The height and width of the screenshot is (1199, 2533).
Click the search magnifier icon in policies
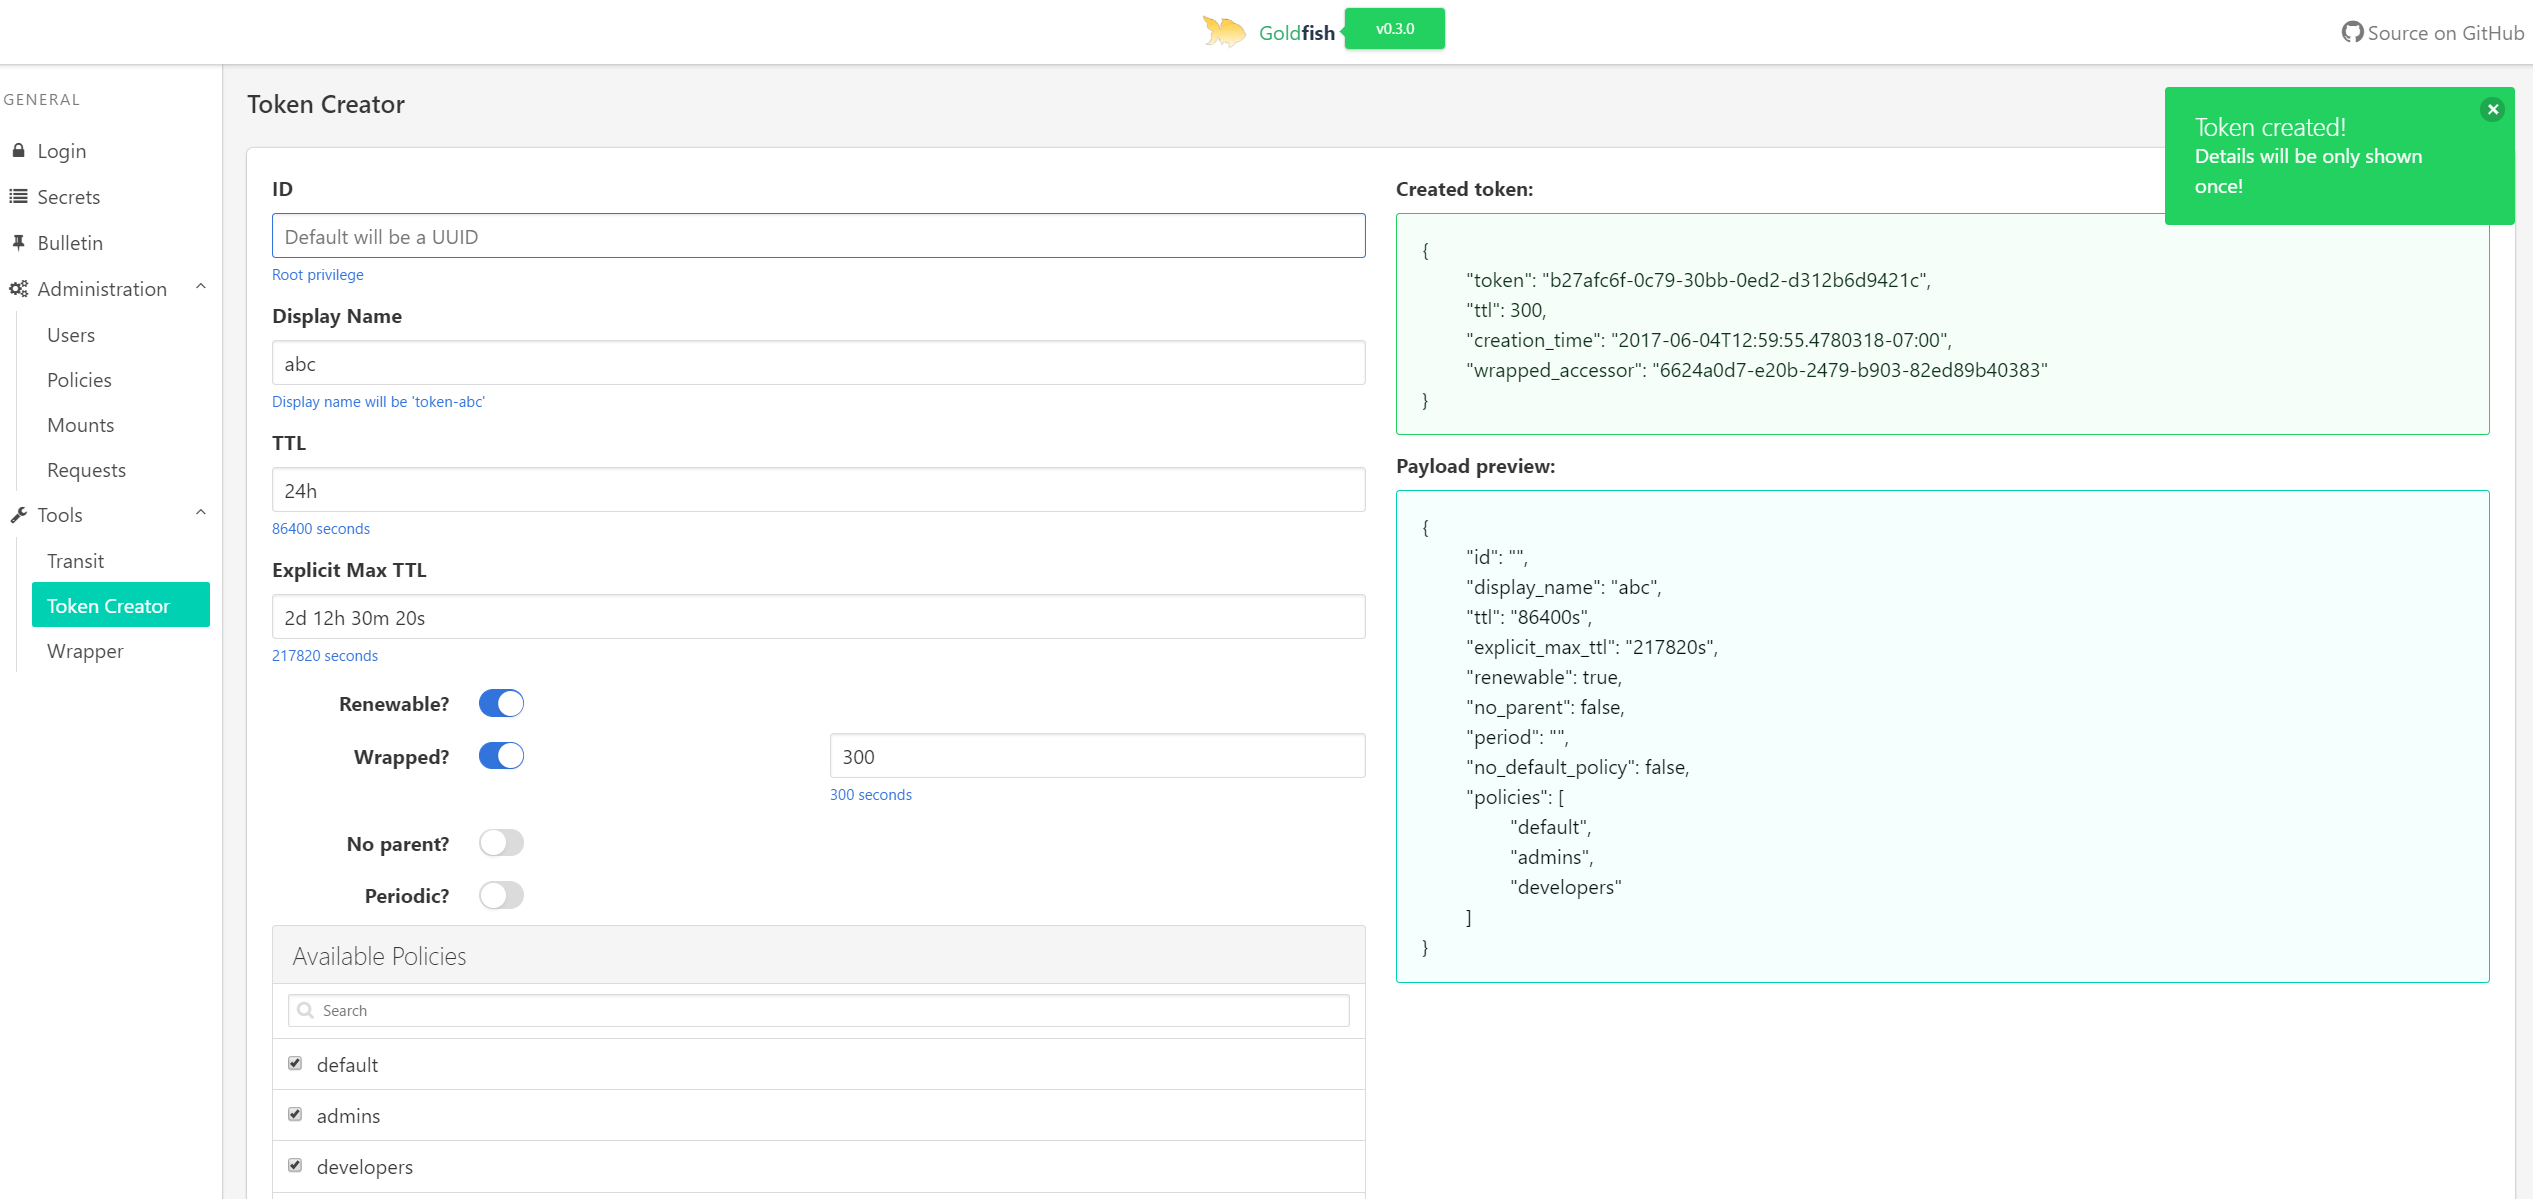tap(306, 1010)
